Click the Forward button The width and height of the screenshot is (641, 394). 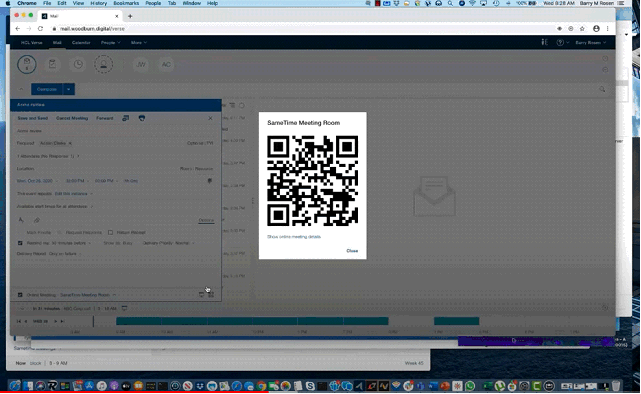point(105,118)
